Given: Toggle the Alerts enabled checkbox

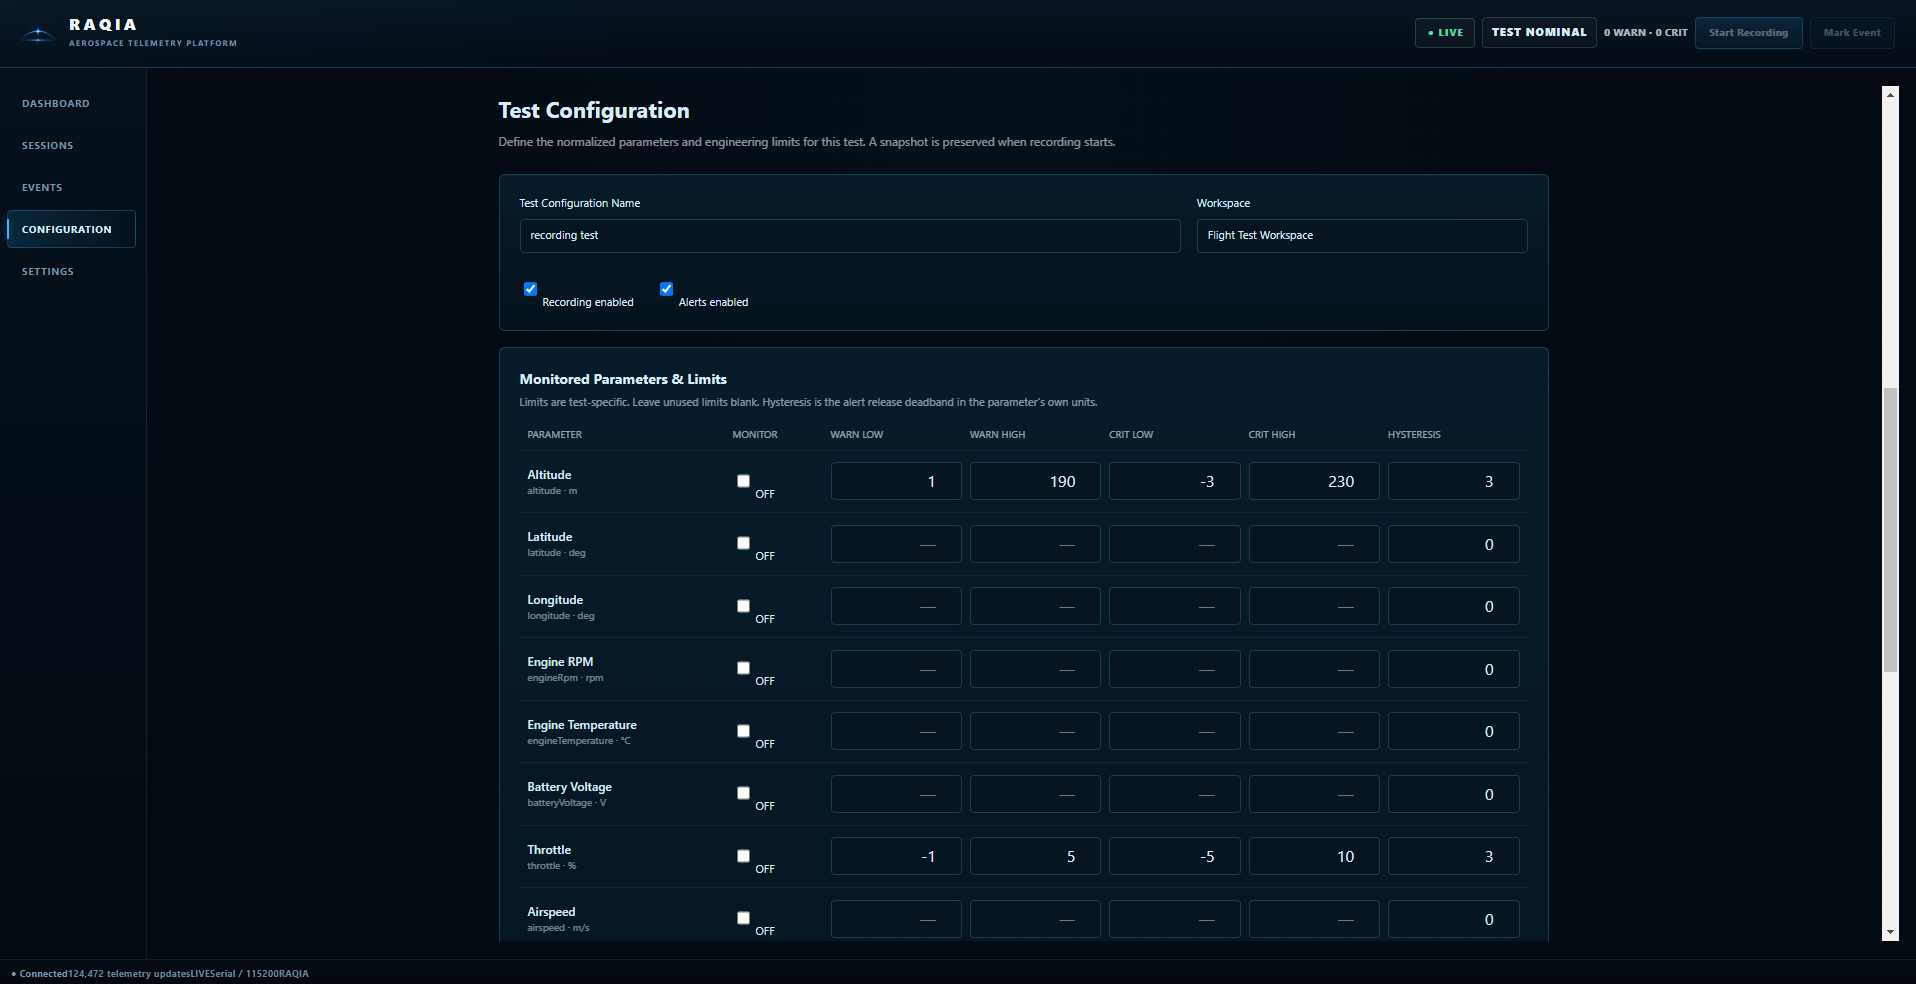Looking at the screenshot, I should (x=667, y=289).
